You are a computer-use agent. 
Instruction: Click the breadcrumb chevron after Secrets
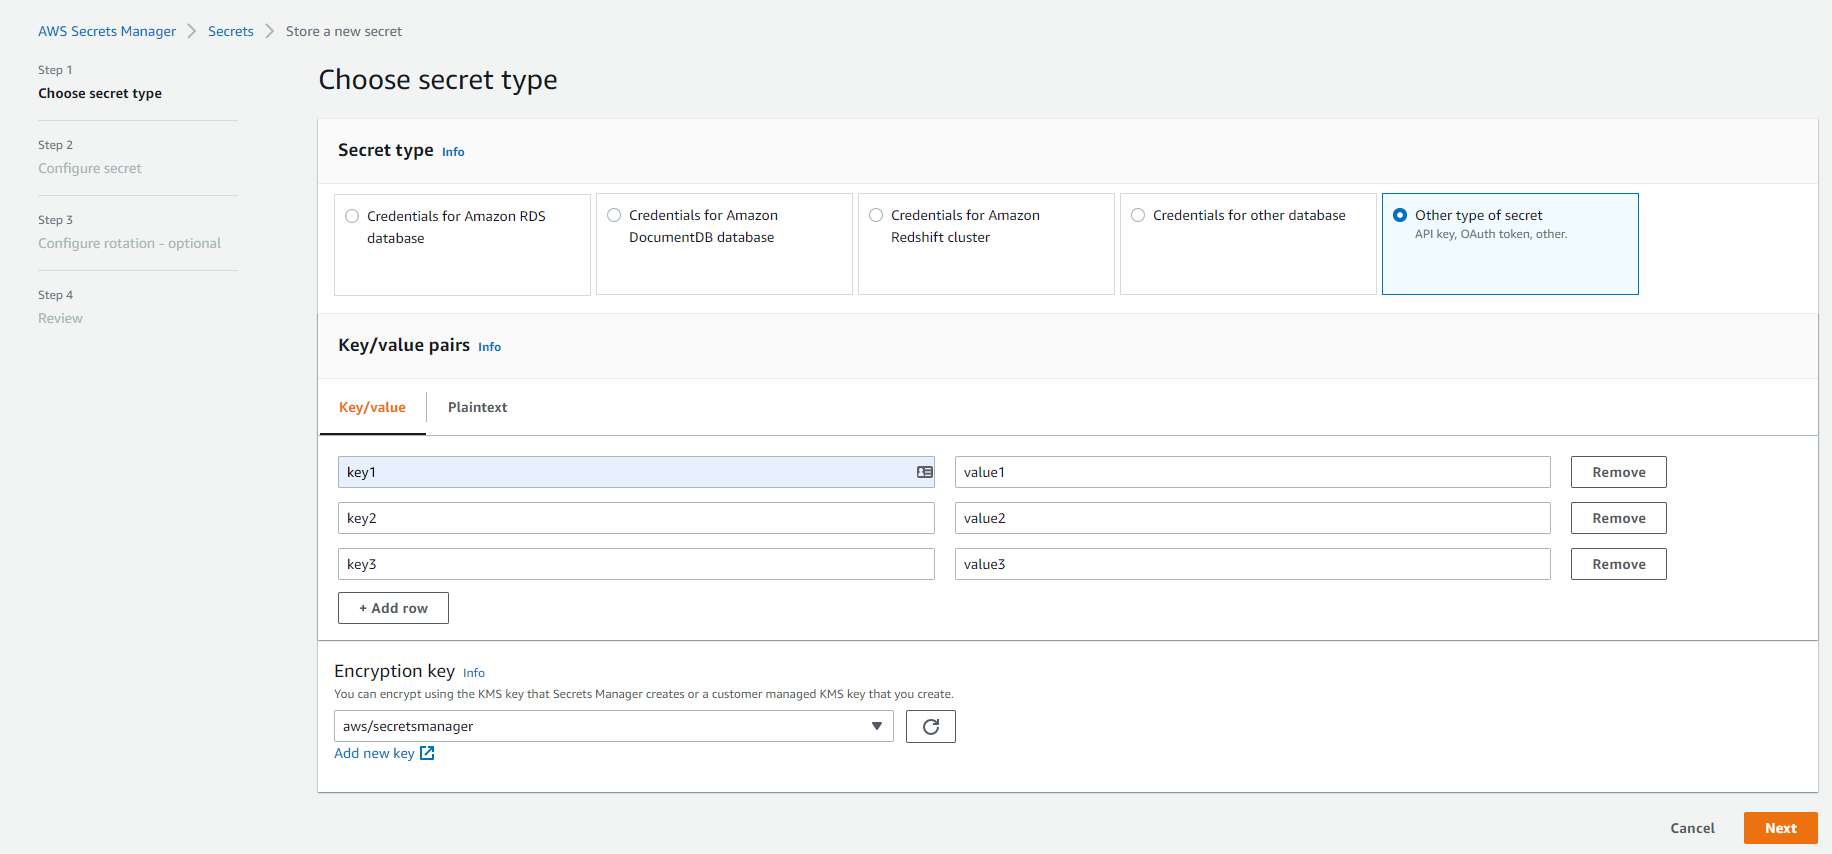270,32
